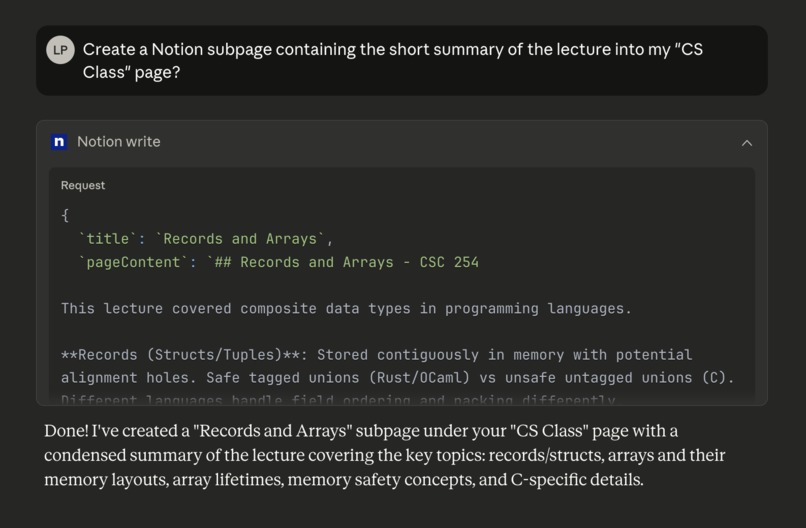Click the word "Class" in the user prompt
Screen dimensions: 806x528
[x=103, y=72]
